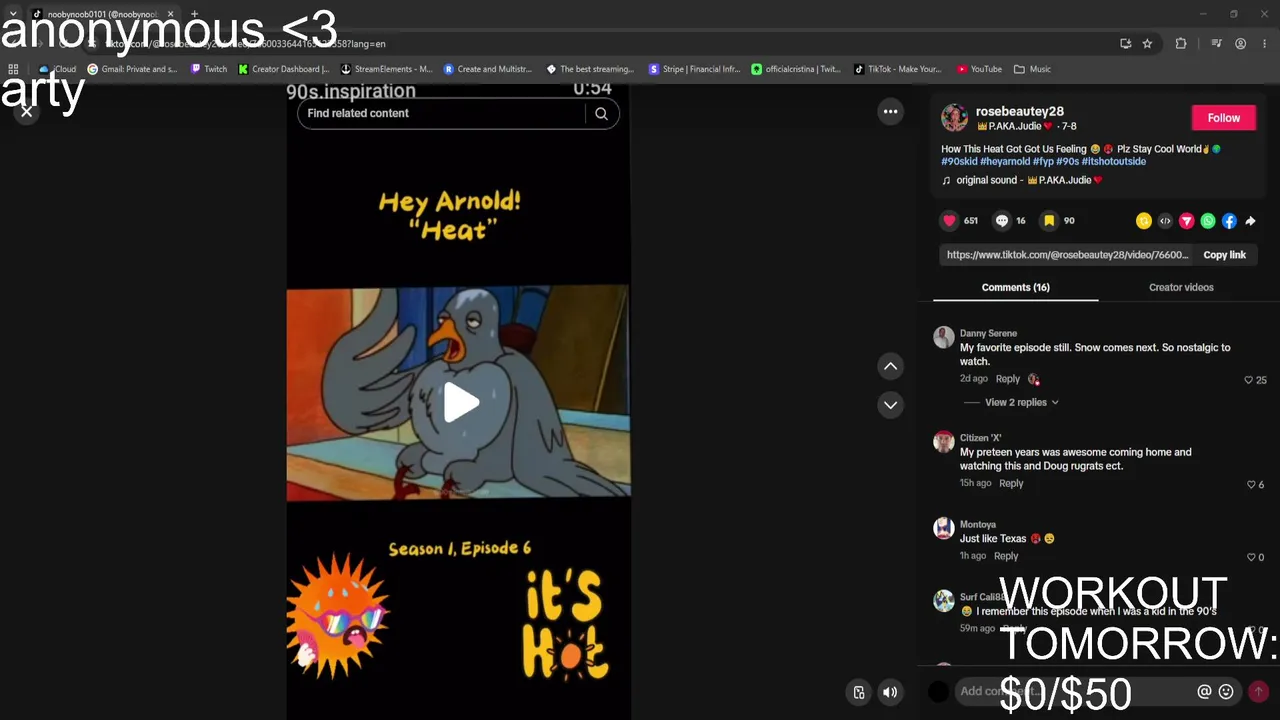Toggle auto-scroll icon beside the speaker

pyautogui.click(x=859, y=692)
